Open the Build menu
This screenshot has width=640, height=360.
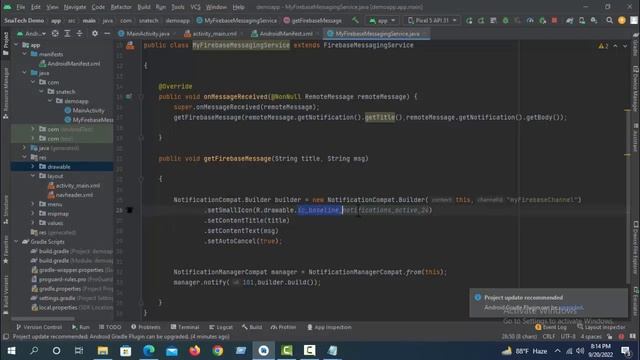144,7
